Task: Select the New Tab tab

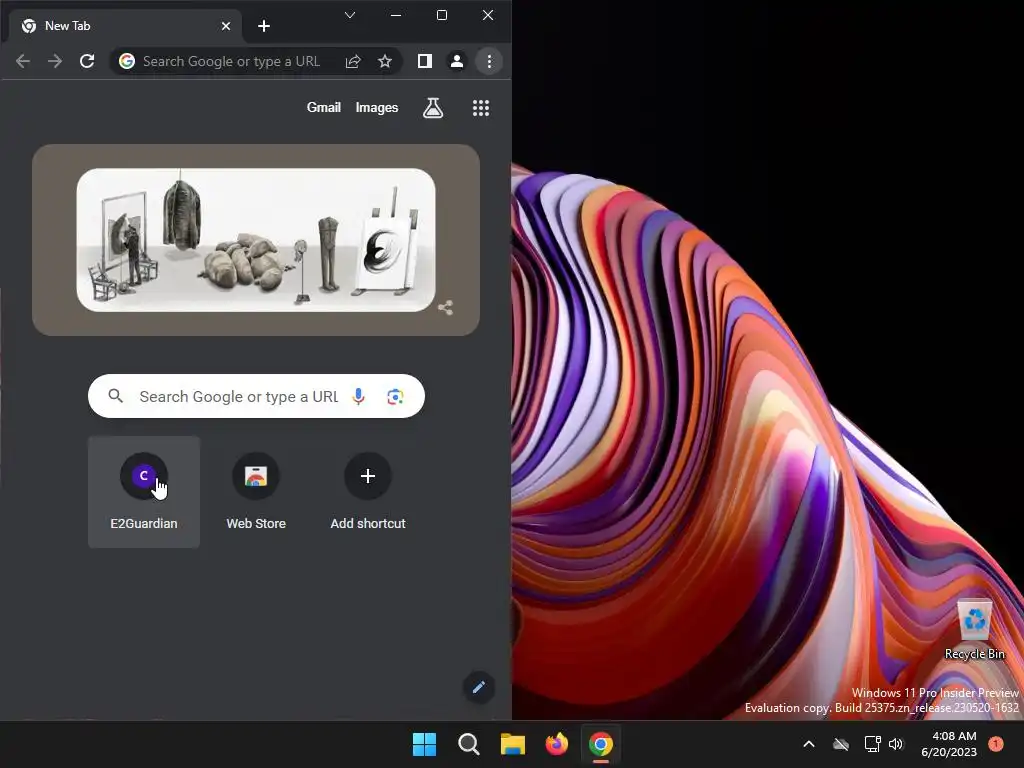Action: (124, 26)
